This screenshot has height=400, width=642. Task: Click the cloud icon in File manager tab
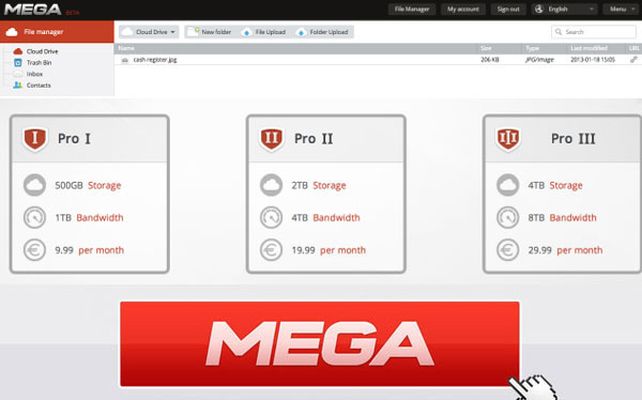coord(12,32)
